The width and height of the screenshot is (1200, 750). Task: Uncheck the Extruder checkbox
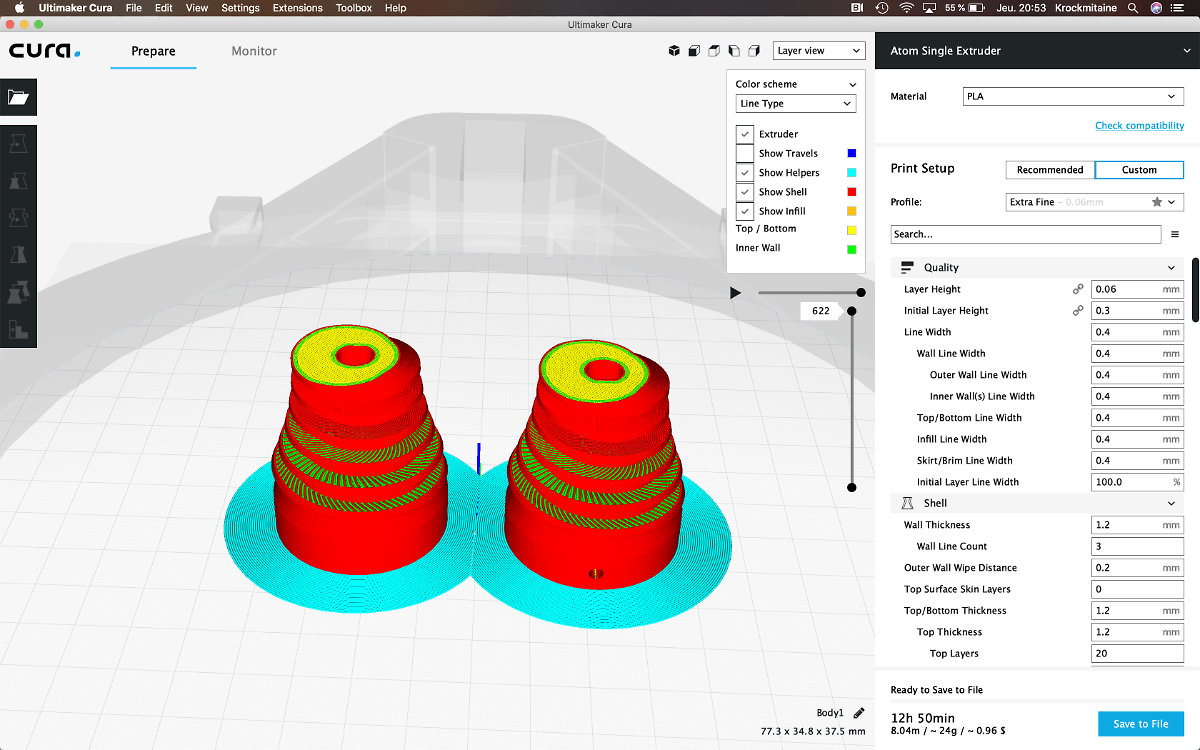(x=745, y=134)
